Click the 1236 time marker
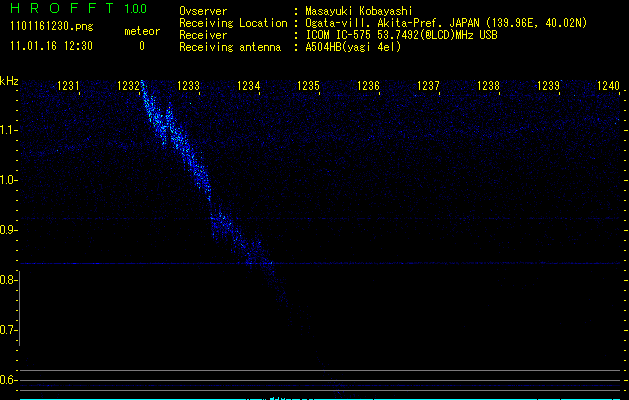This screenshot has height=400, width=629. (368, 85)
